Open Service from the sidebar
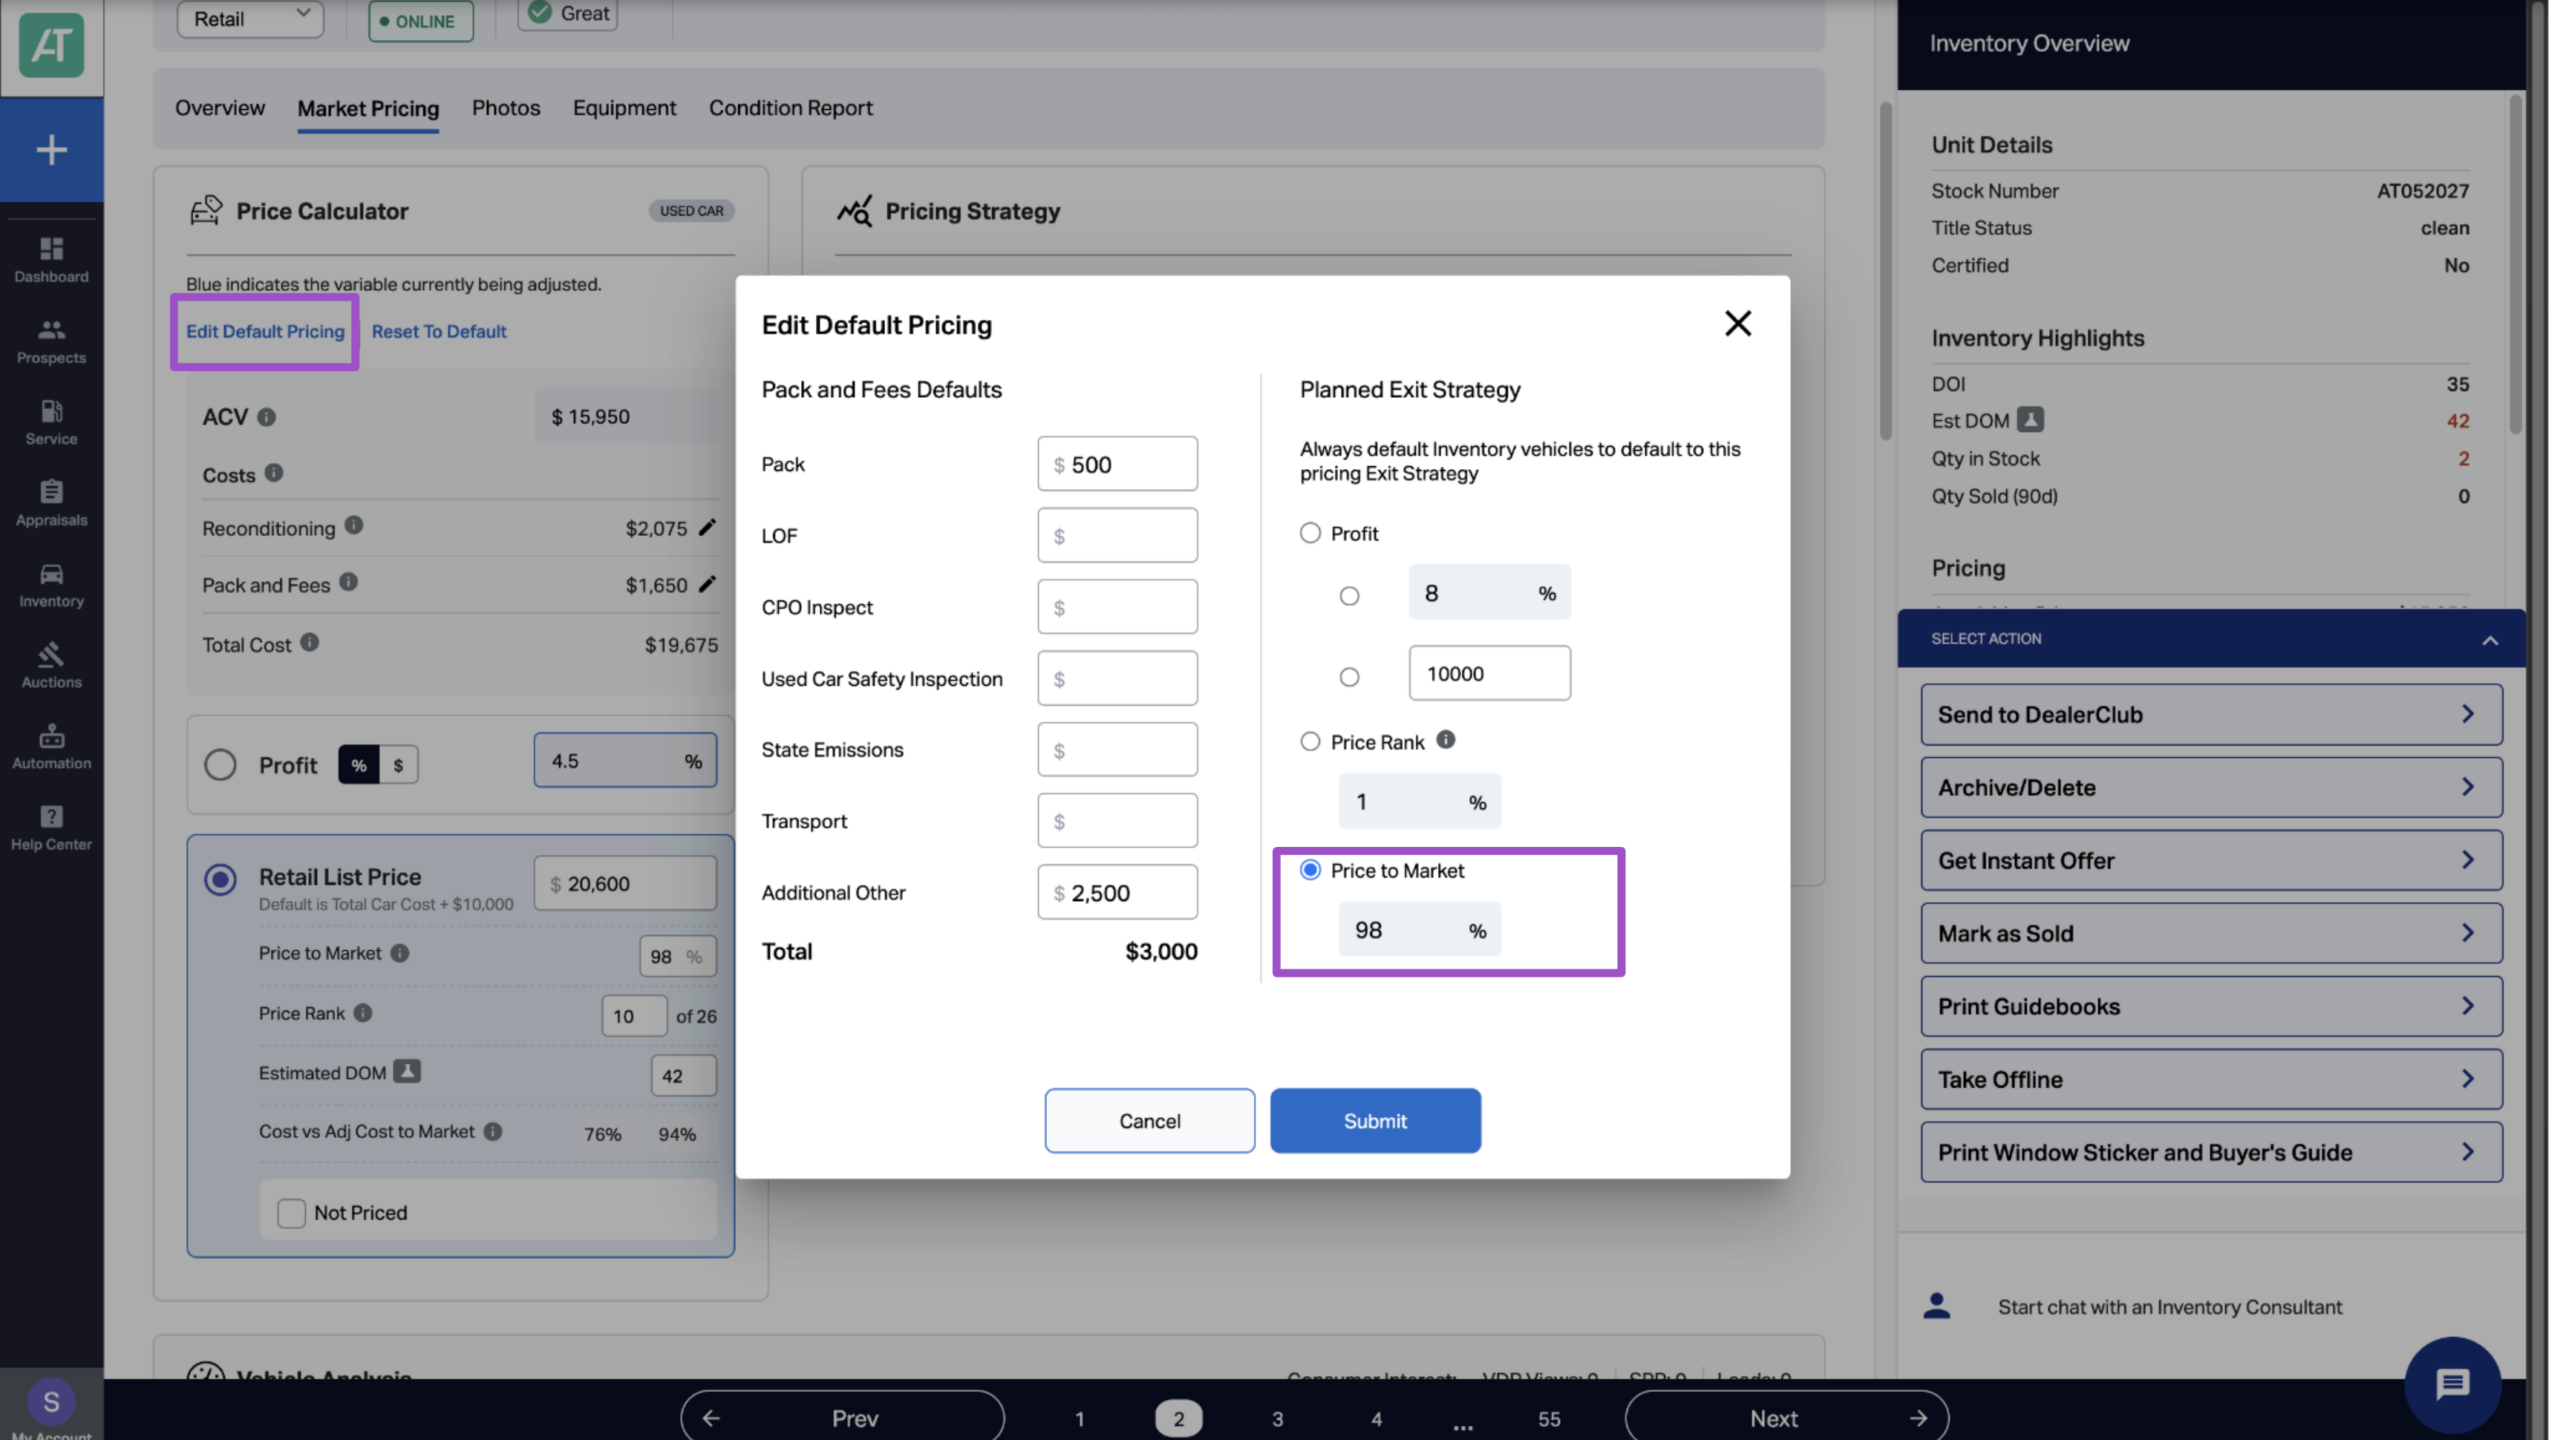Screen dimensions: 2560x1440 51,422
